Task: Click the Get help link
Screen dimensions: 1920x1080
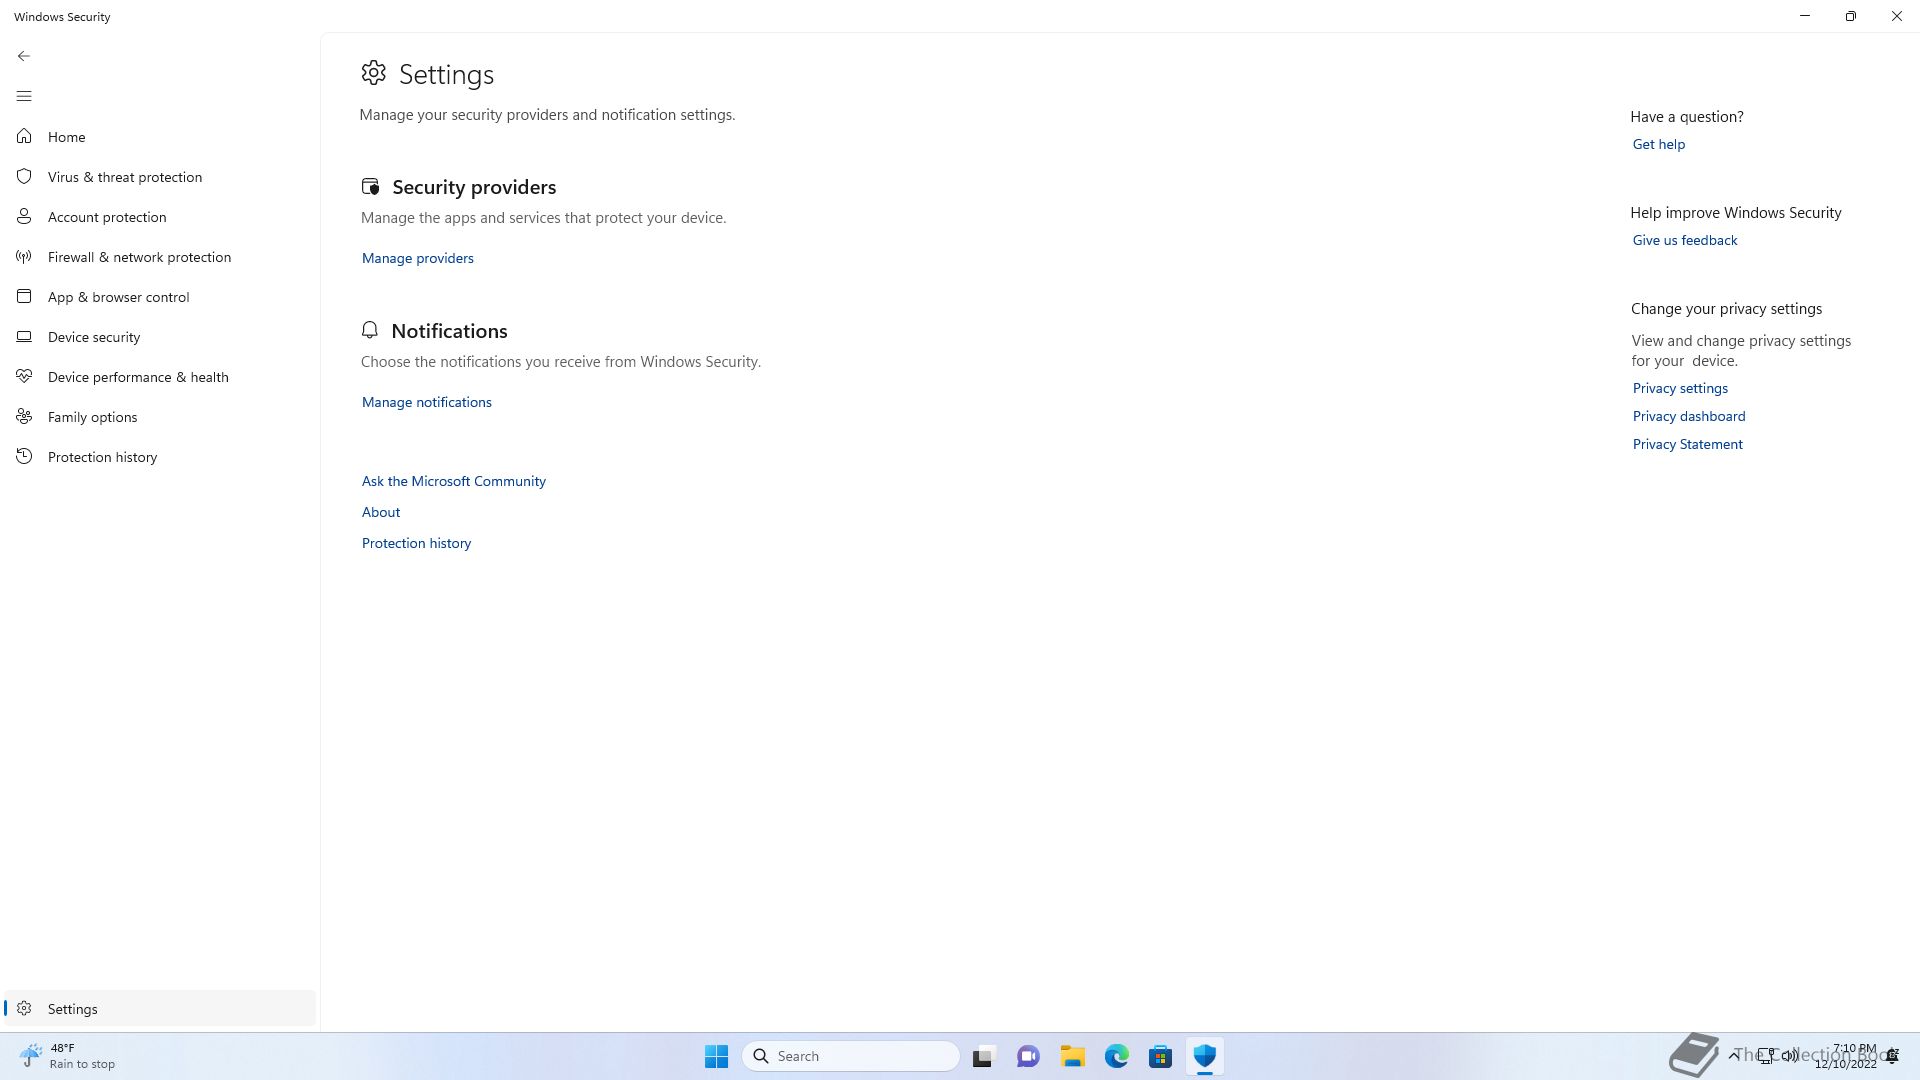Action: 1658,144
